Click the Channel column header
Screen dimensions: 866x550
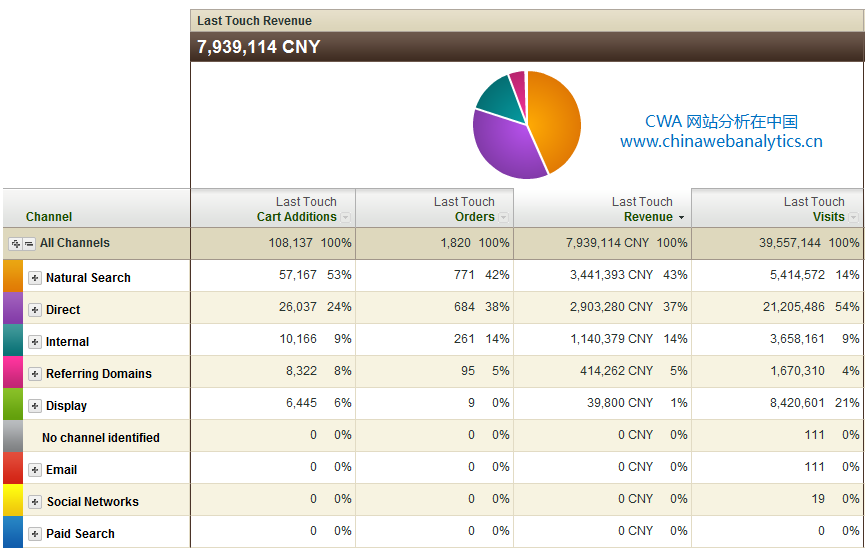[49, 217]
